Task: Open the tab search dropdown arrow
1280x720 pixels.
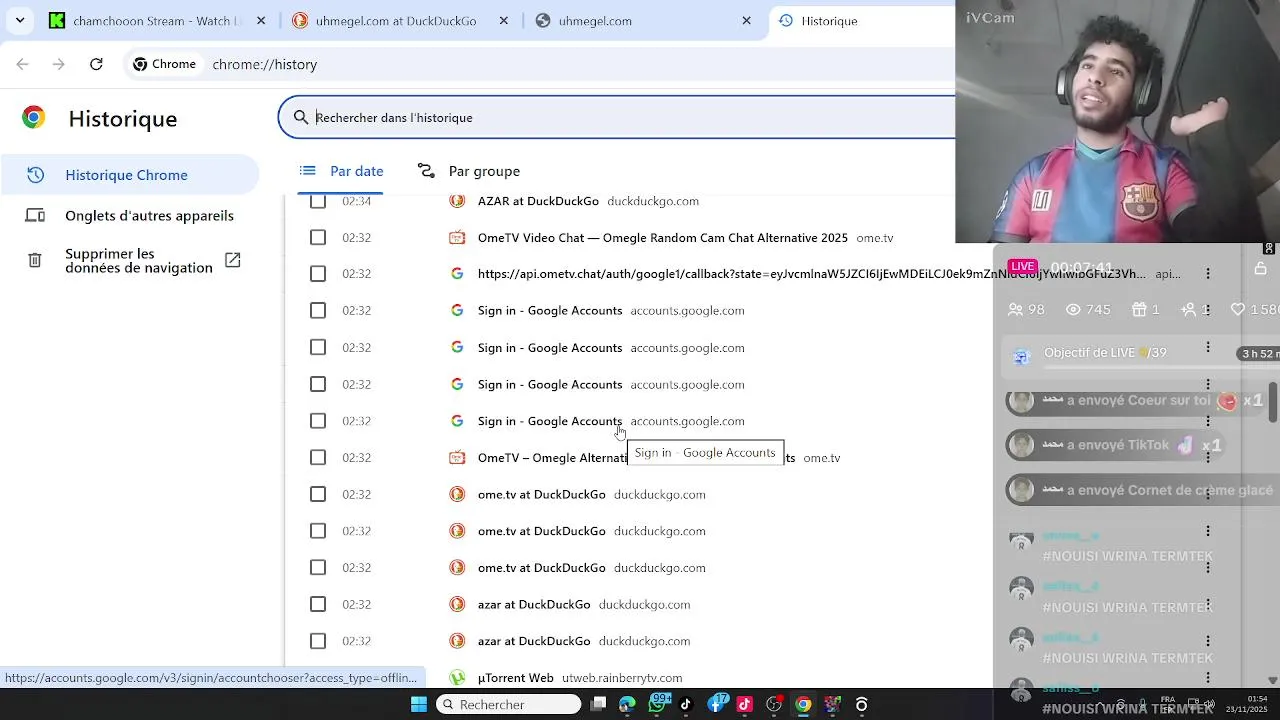Action: pos(20,20)
